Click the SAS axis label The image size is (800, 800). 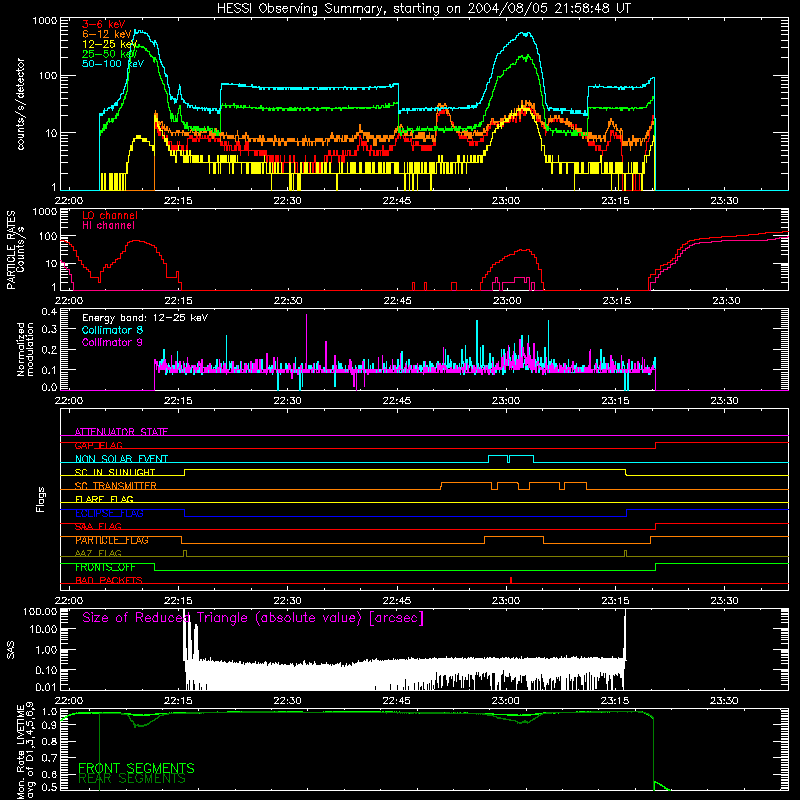click(10, 650)
